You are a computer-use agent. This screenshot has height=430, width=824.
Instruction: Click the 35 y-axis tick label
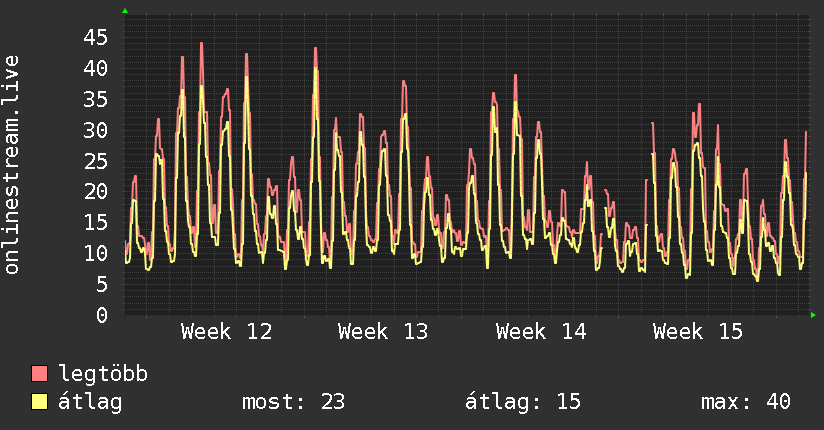96,99
